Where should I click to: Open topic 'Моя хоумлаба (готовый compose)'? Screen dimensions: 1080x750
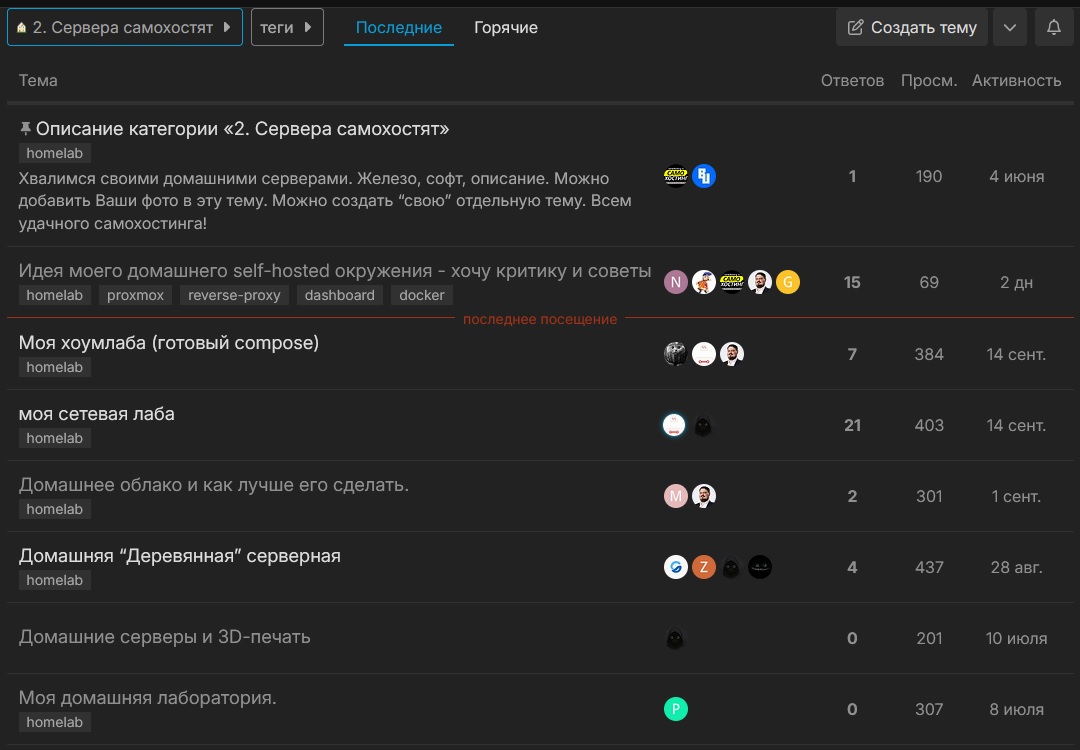pyautogui.click(x=169, y=343)
